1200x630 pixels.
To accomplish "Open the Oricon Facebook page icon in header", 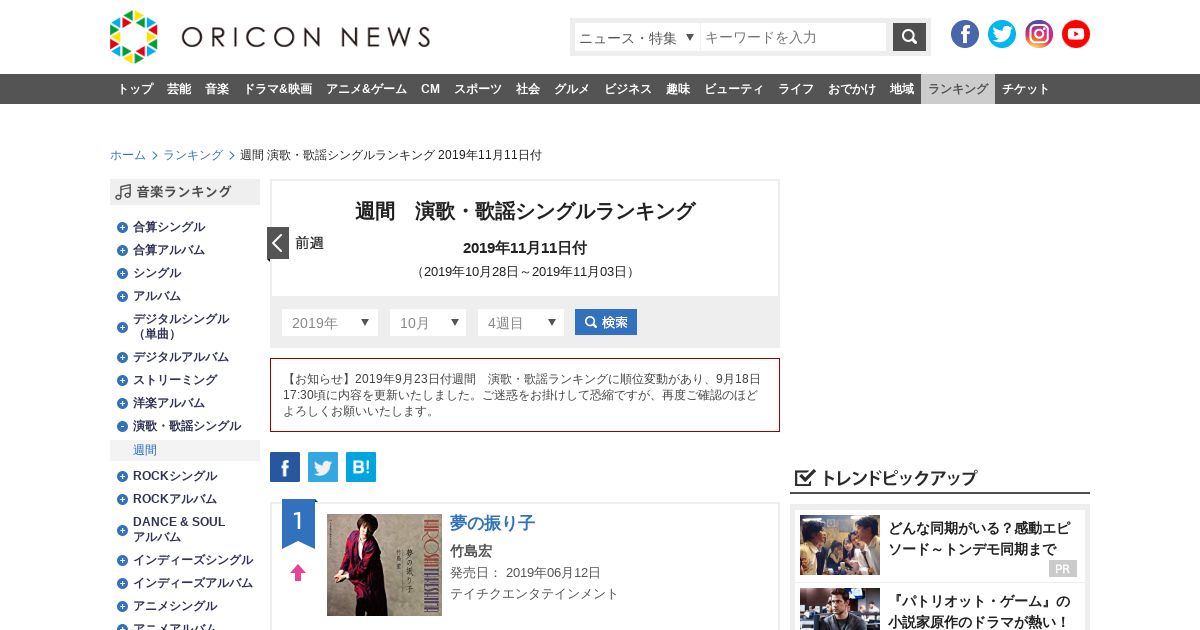I will (x=965, y=34).
